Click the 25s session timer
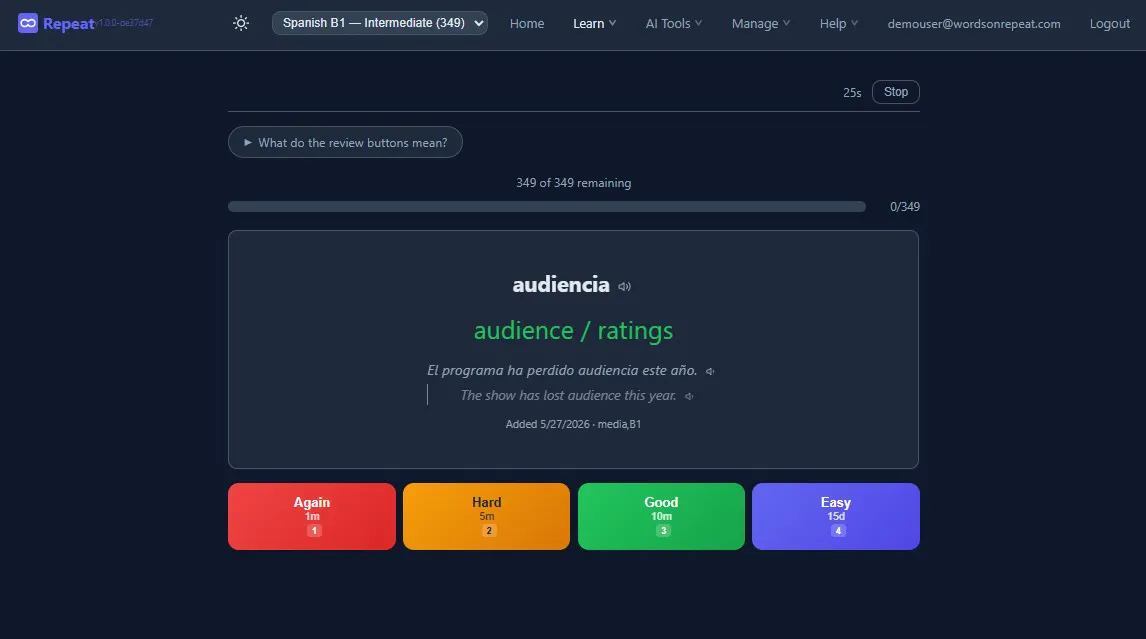1146x639 pixels. pos(852,93)
